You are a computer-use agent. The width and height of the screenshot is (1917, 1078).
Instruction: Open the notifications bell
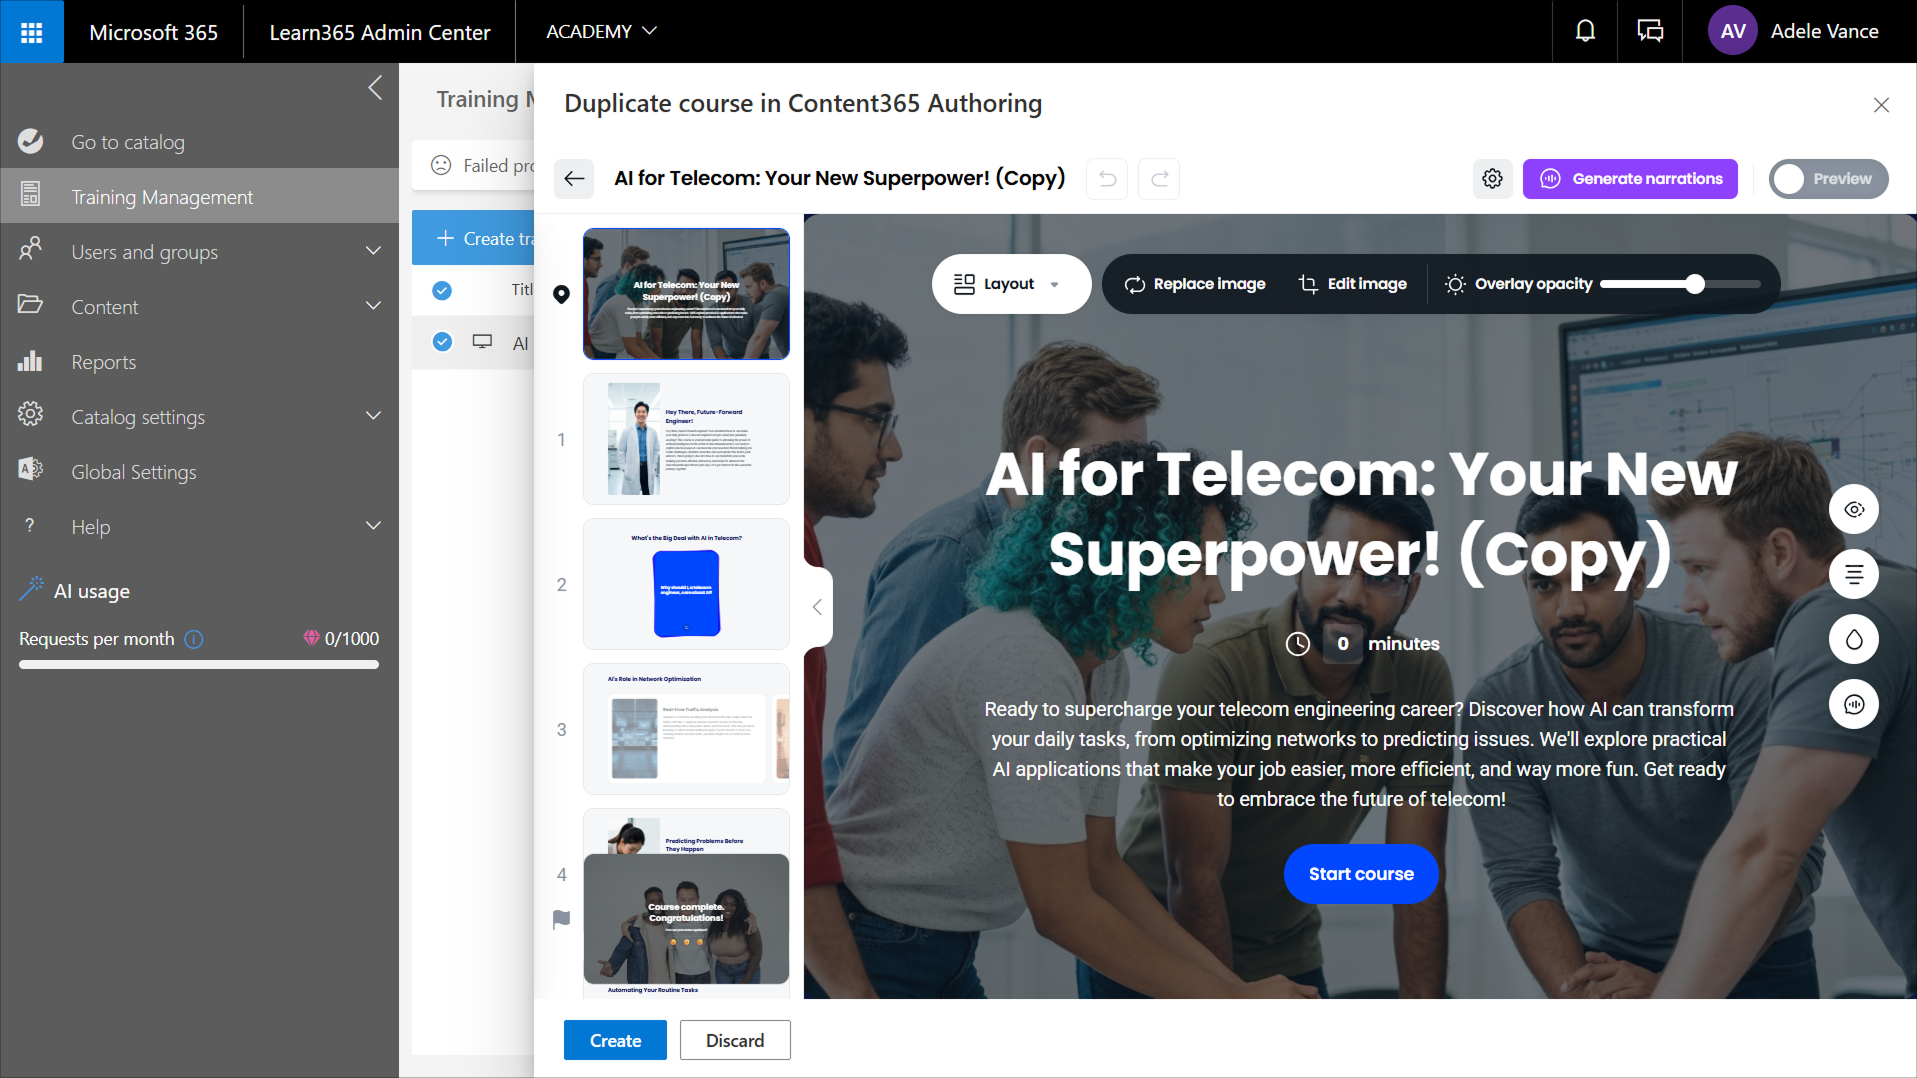coord(1585,32)
